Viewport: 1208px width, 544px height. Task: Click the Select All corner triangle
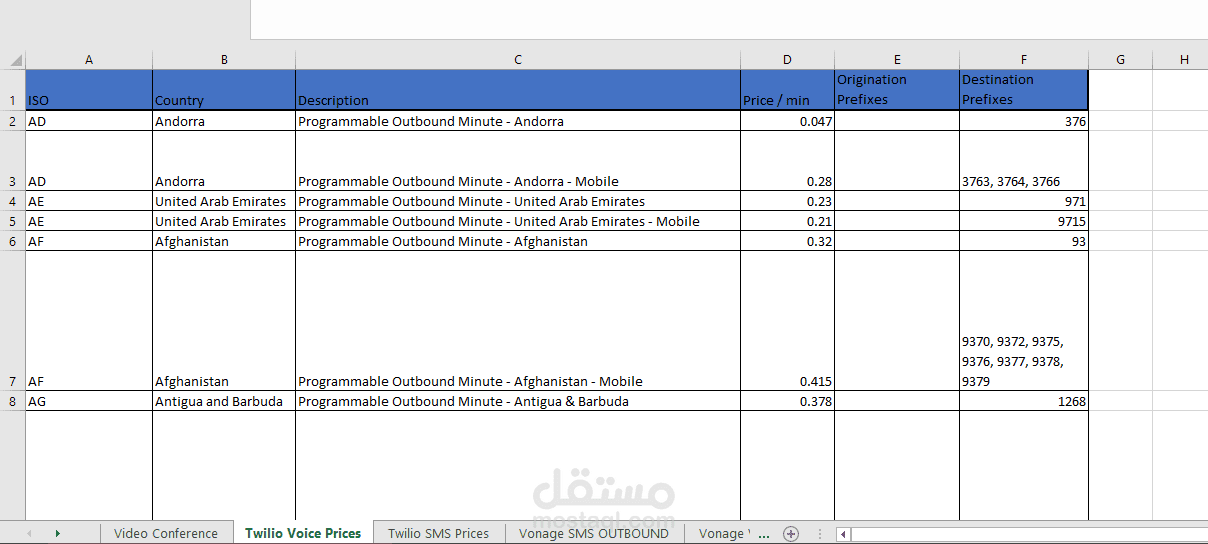pyautogui.click(x=17, y=60)
